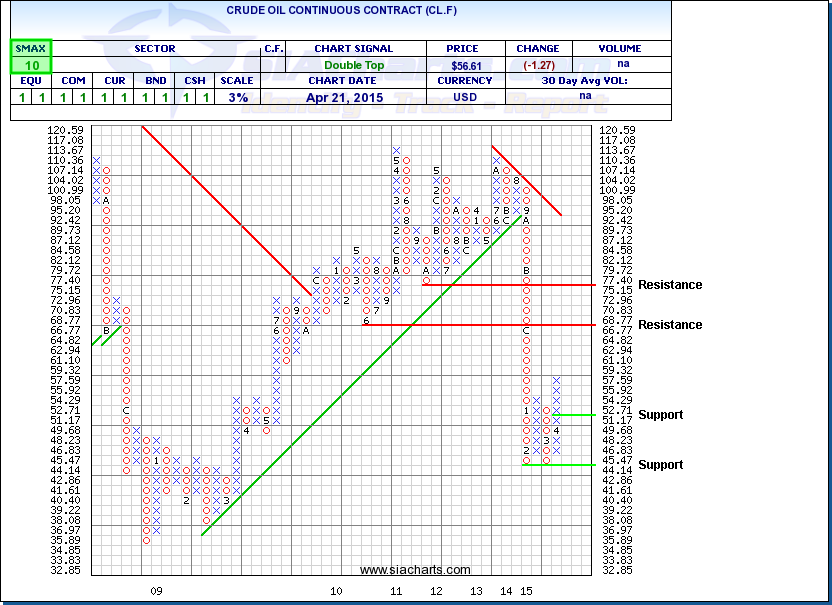Click the lower Resistance label near 68.77

pyautogui.click(x=670, y=325)
